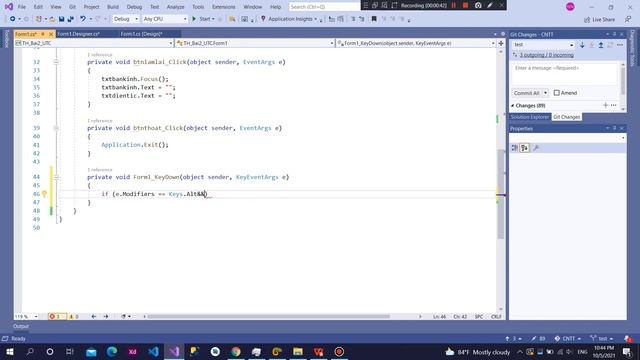
Task: Click the next issue arrow in the editor footer
Action: click(106, 316)
